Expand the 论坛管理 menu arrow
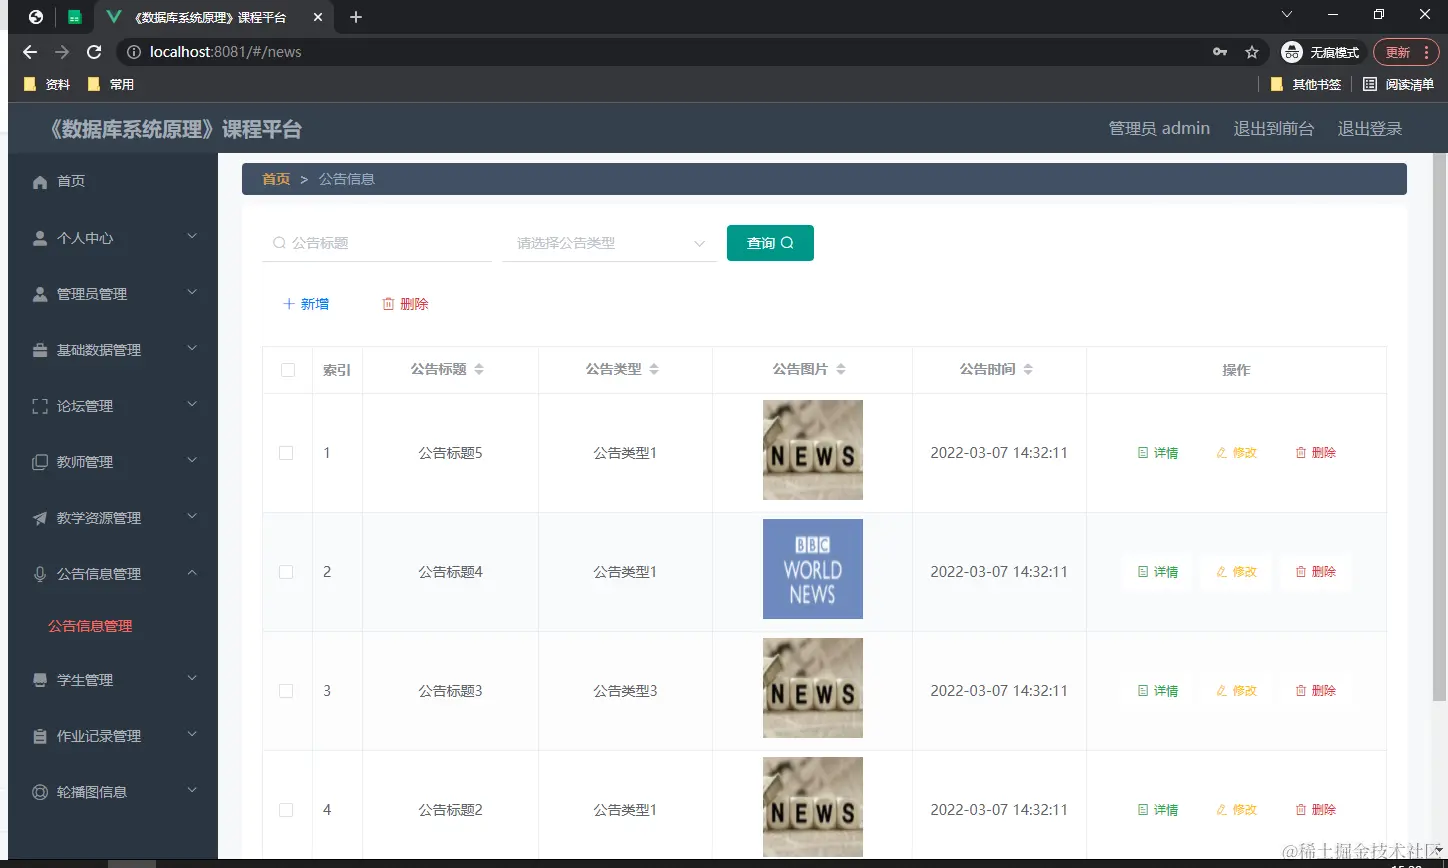Screen dimensions: 1448x868 (193, 404)
